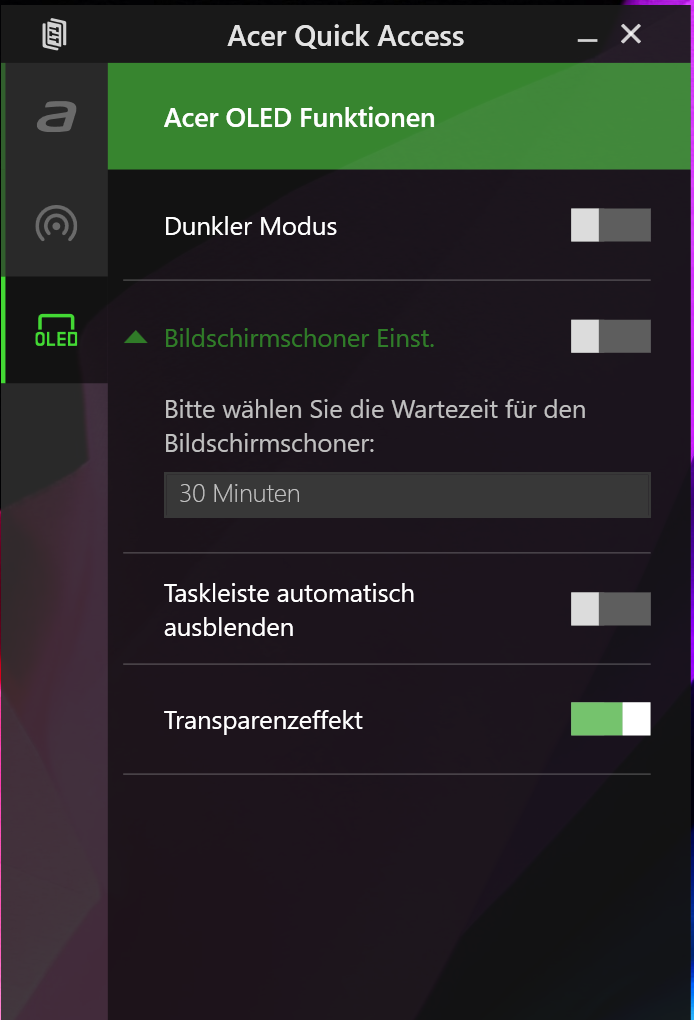Collapse section using green triangle arrow
This screenshot has width=694, height=1020.
(x=136, y=337)
